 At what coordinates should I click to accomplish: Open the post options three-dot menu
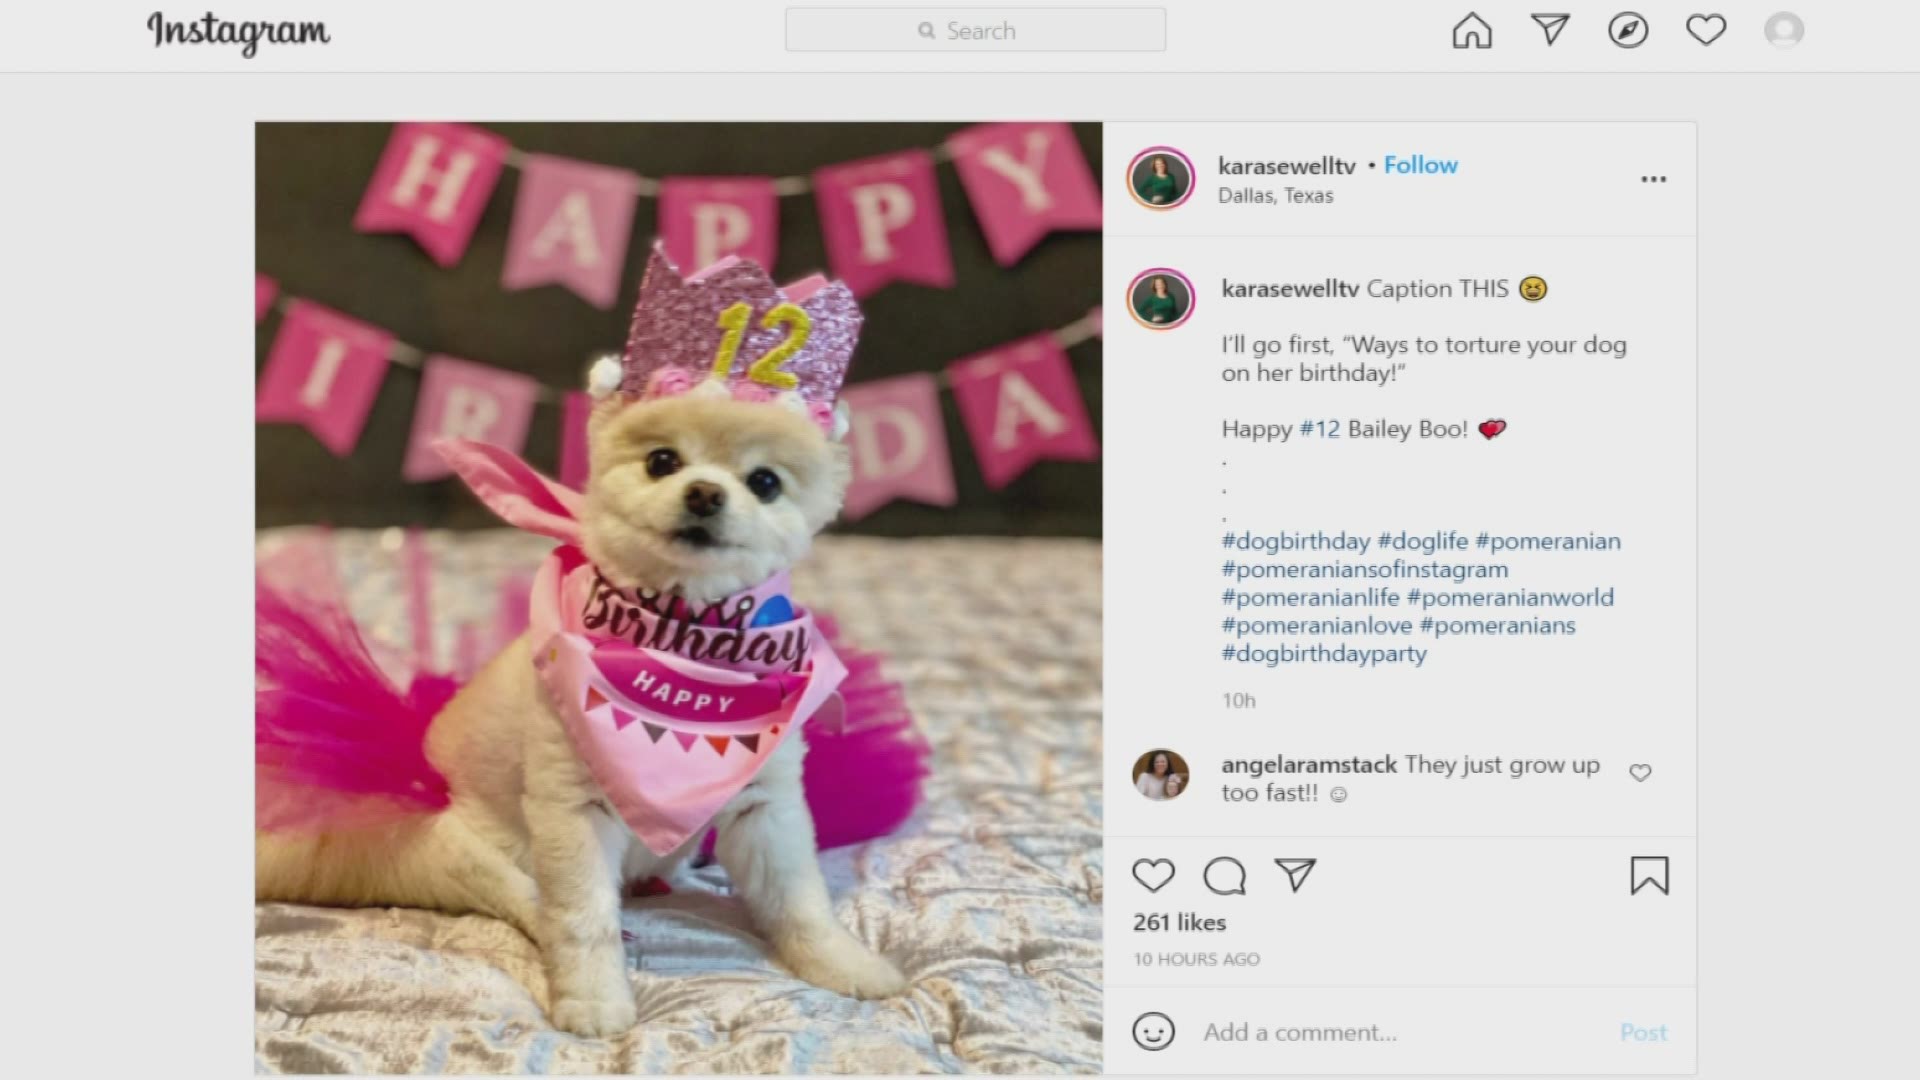click(1654, 179)
